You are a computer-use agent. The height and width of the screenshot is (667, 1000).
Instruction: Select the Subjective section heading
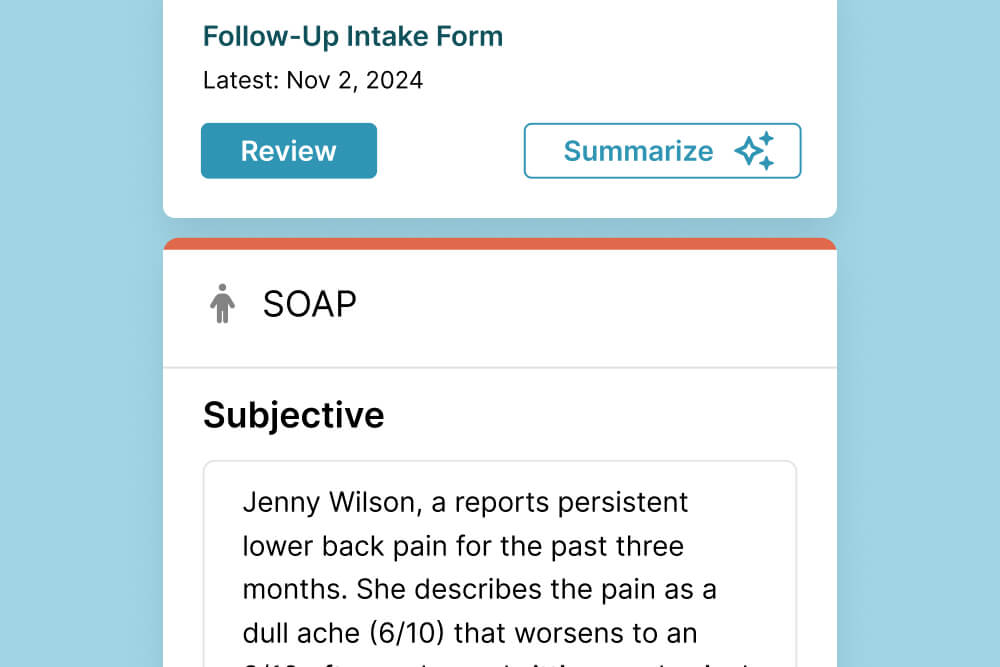pos(294,414)
